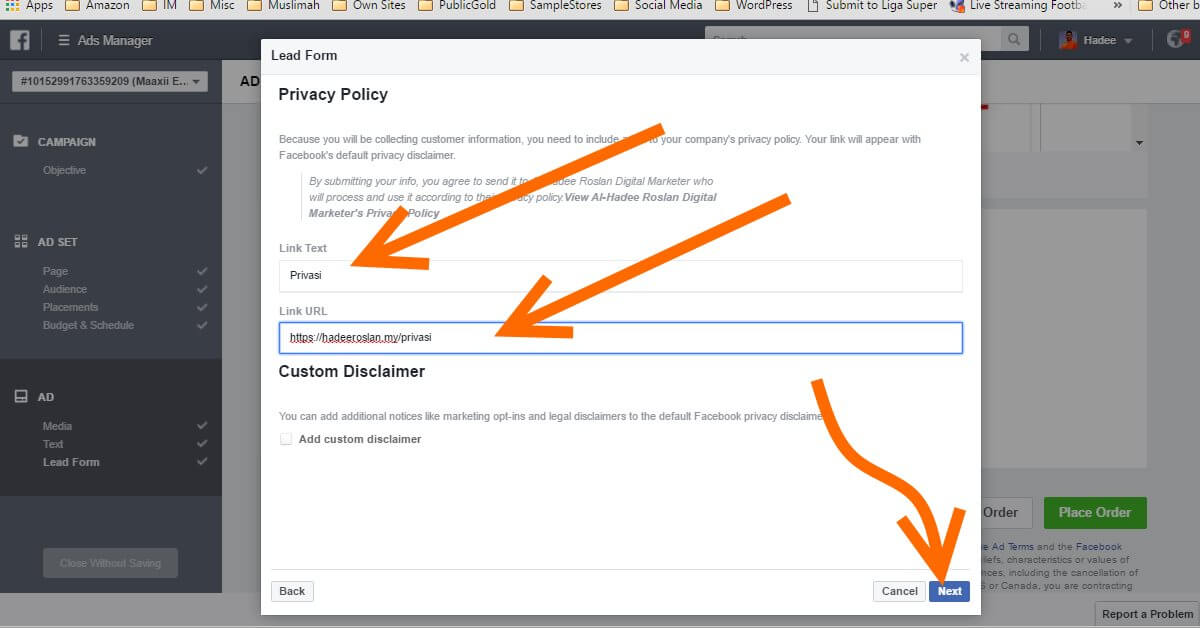Image resolution: width=1200 pixels, height=628 pixels.
Task: Click the Ad Set section icon
Action: [x=20, y=242]
